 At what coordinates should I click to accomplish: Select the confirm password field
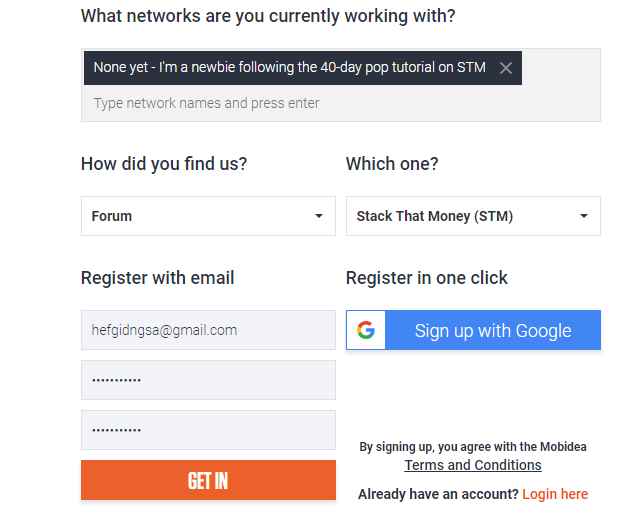208,429
